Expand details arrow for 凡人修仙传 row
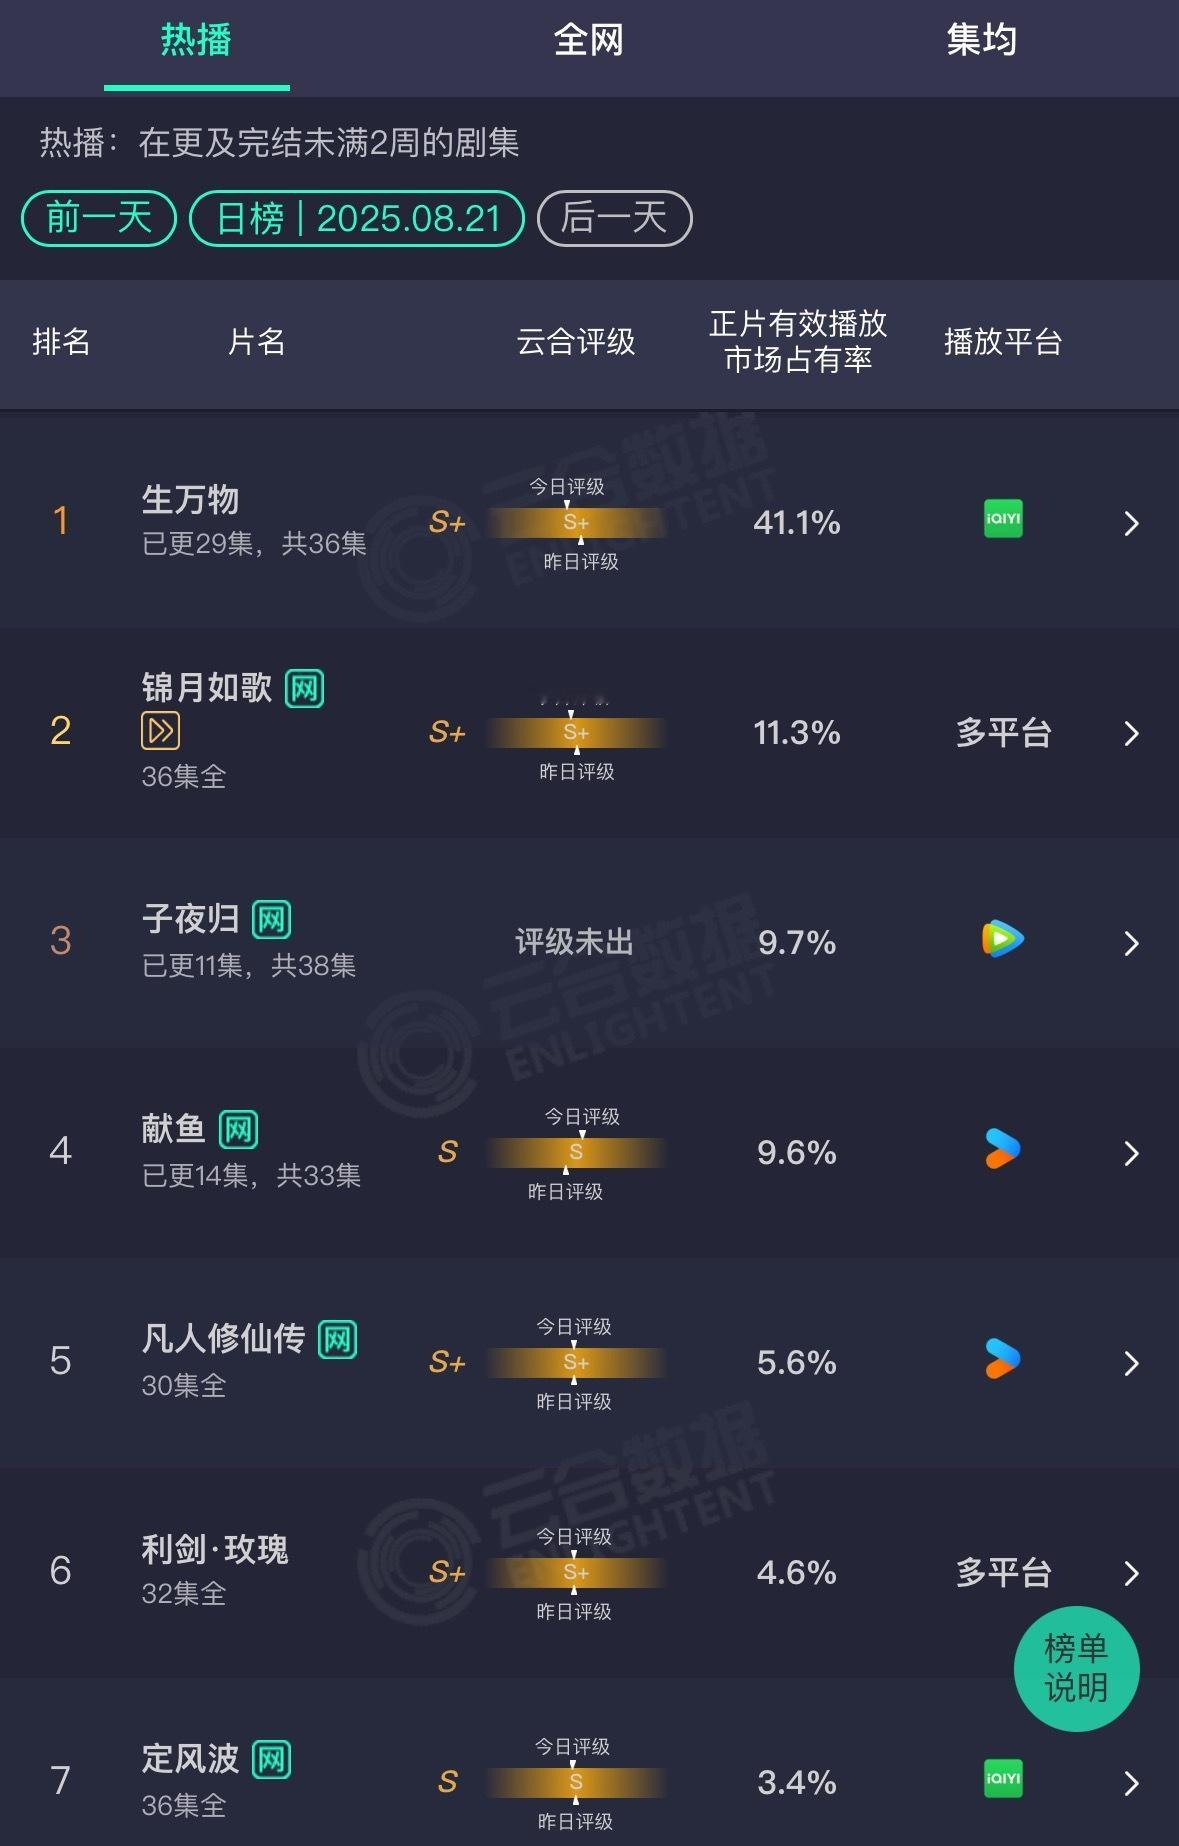Screen dimensions: 1179x1846 click(1131, 1363)
